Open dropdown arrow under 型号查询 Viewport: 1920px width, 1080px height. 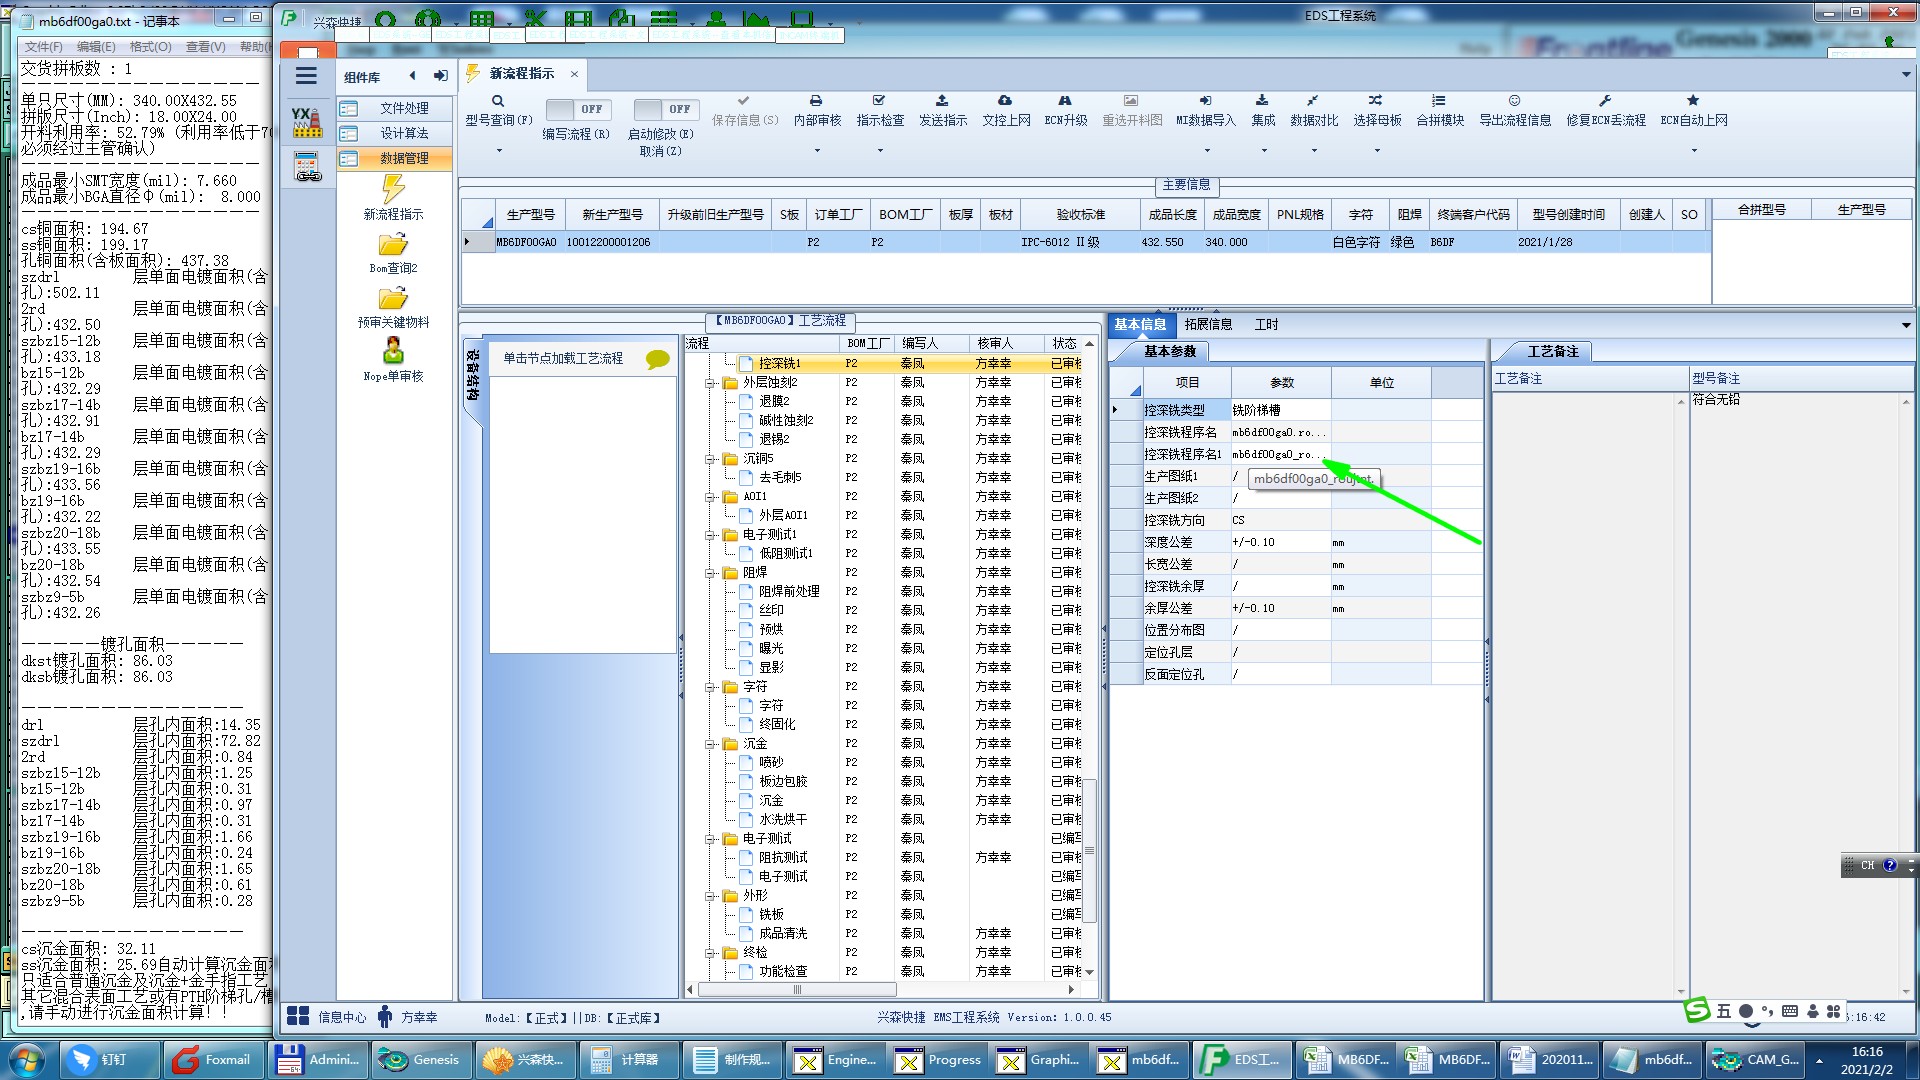pos(499,151)
